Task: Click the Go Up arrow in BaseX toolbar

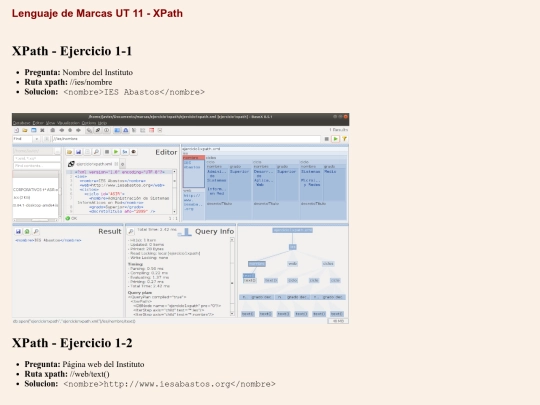Action: pyautogui.click(x=70, y=131)
